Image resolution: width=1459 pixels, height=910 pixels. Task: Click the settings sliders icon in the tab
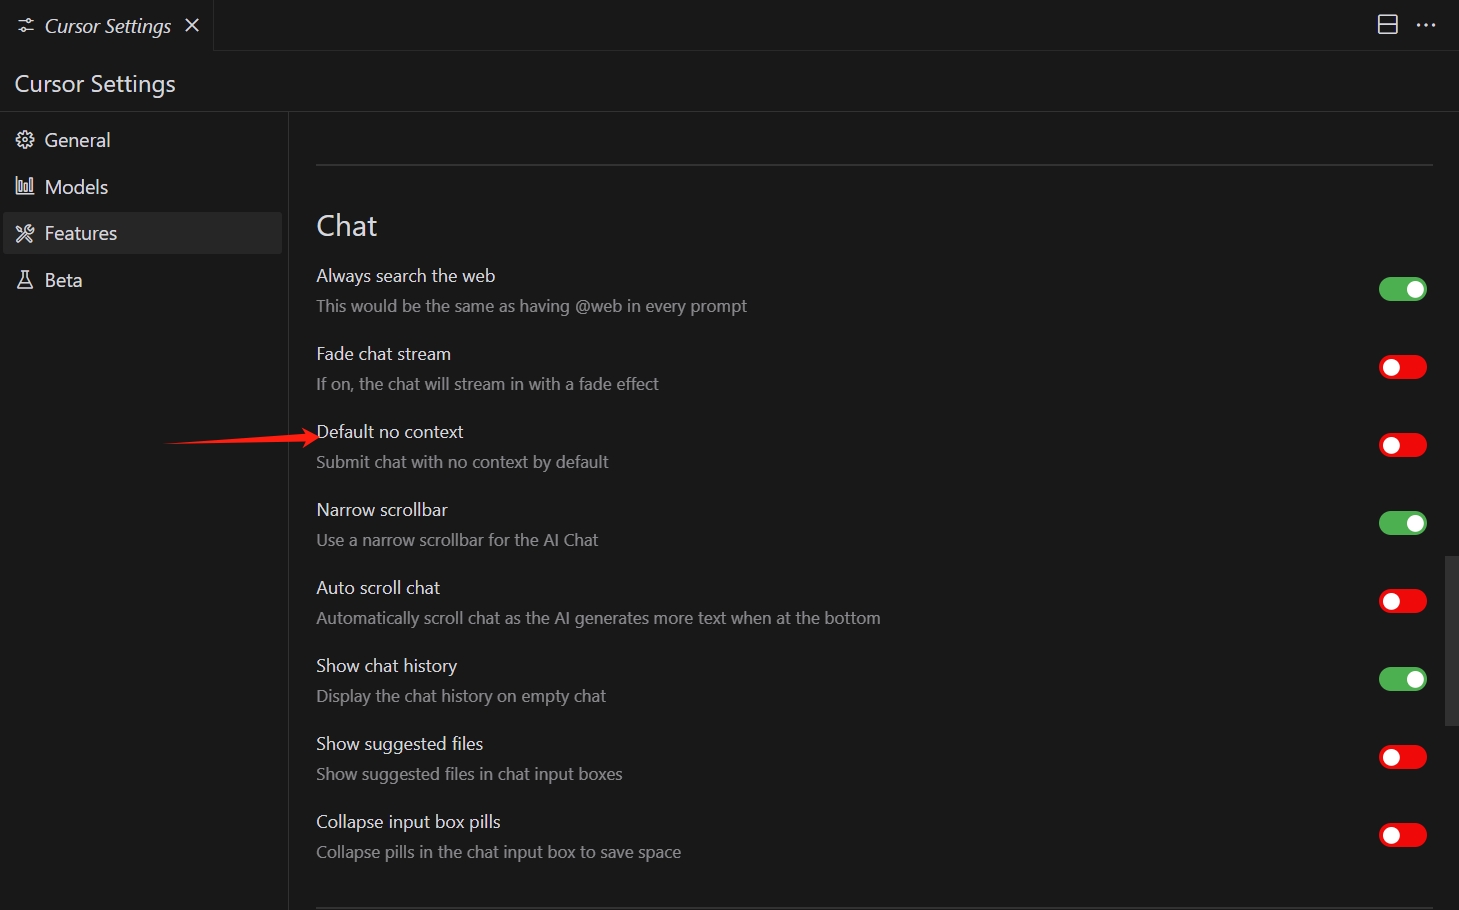[26, 25]
